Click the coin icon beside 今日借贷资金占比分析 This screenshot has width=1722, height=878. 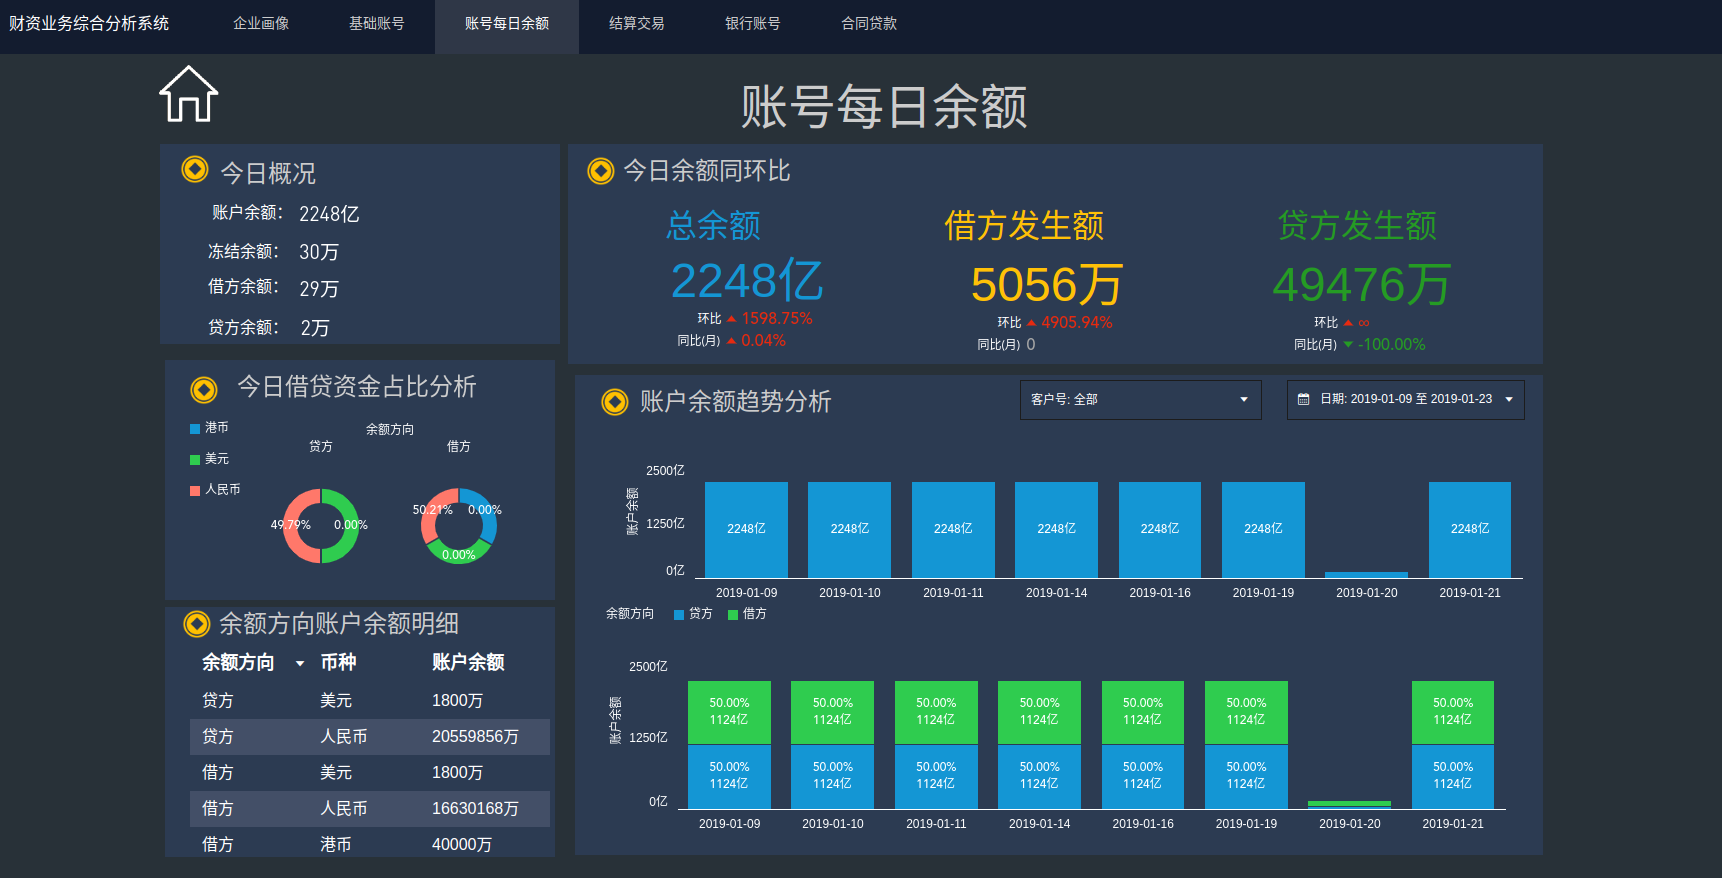coord(204,389)
